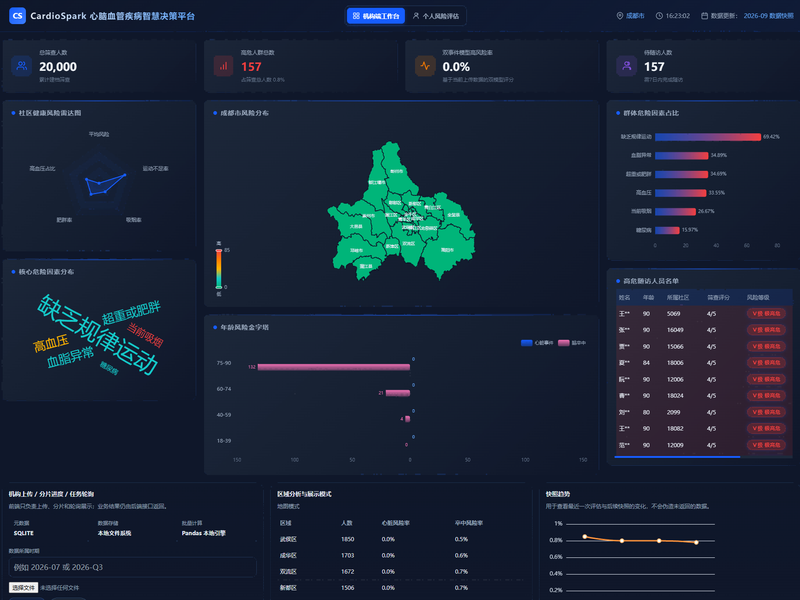This screenshot has height=600, width=800.
Task: Click the purple person icon on 待随访人数 card
Action: point(627,66)
